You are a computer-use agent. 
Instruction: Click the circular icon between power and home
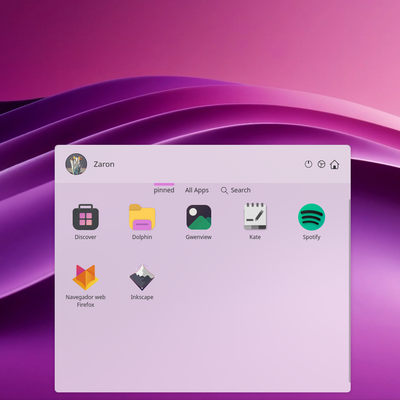click(x=321, y=164)
